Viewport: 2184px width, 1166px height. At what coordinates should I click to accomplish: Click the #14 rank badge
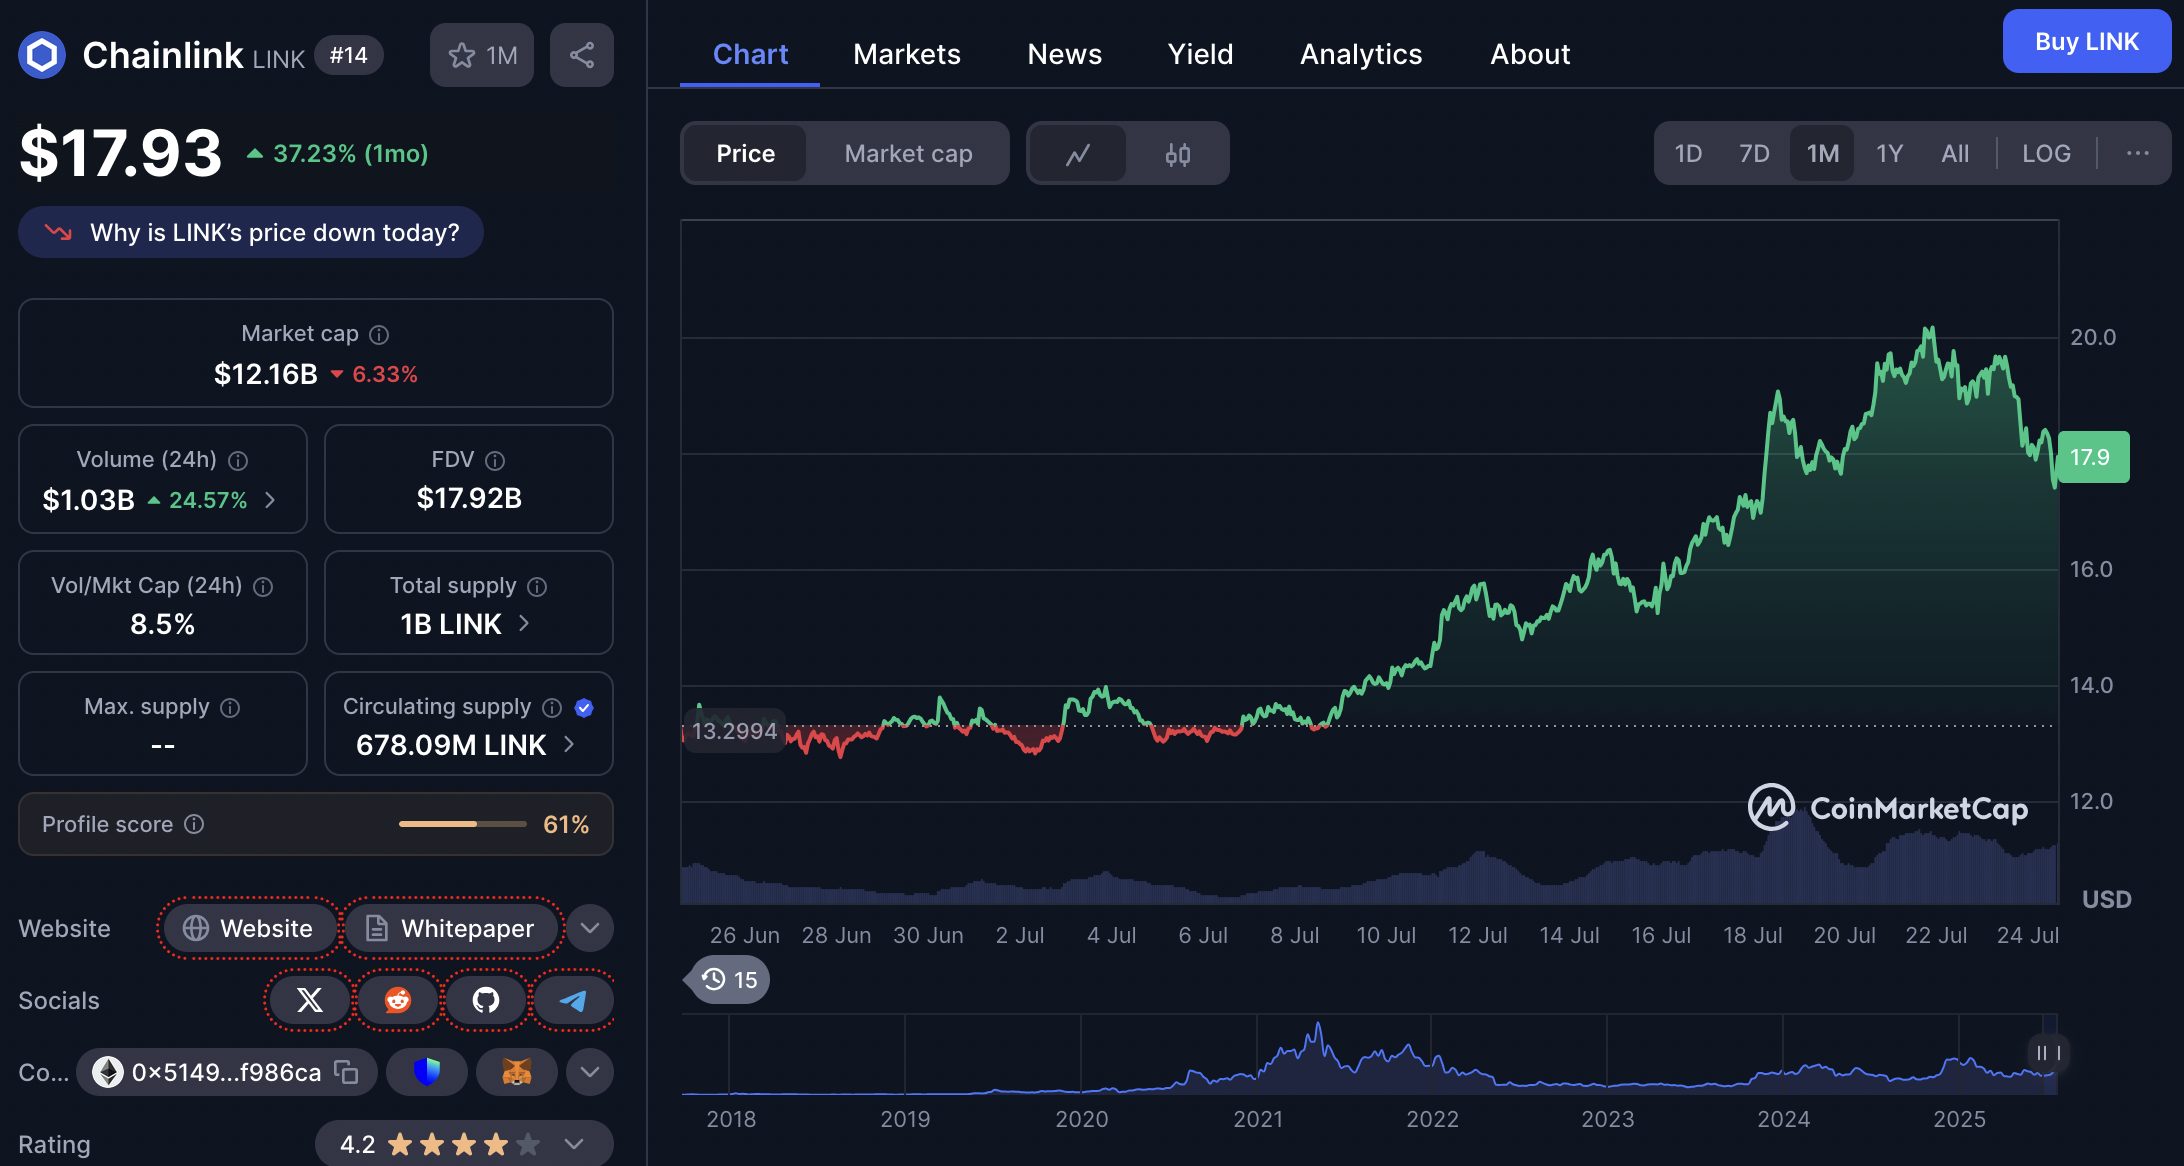point(349,55)
